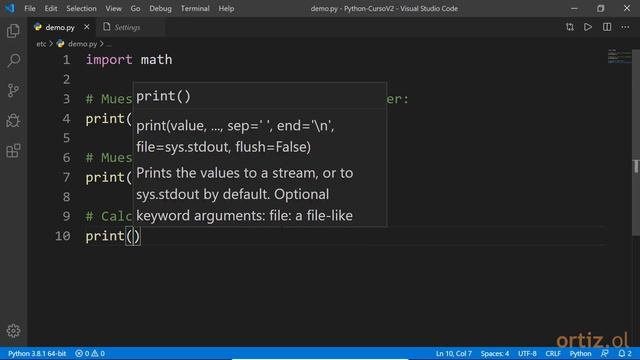This screenshot has height=360, width=640.
Task: Open the Explorer view in activity bar
Action: pyautogui.click(x=13, y=31)
